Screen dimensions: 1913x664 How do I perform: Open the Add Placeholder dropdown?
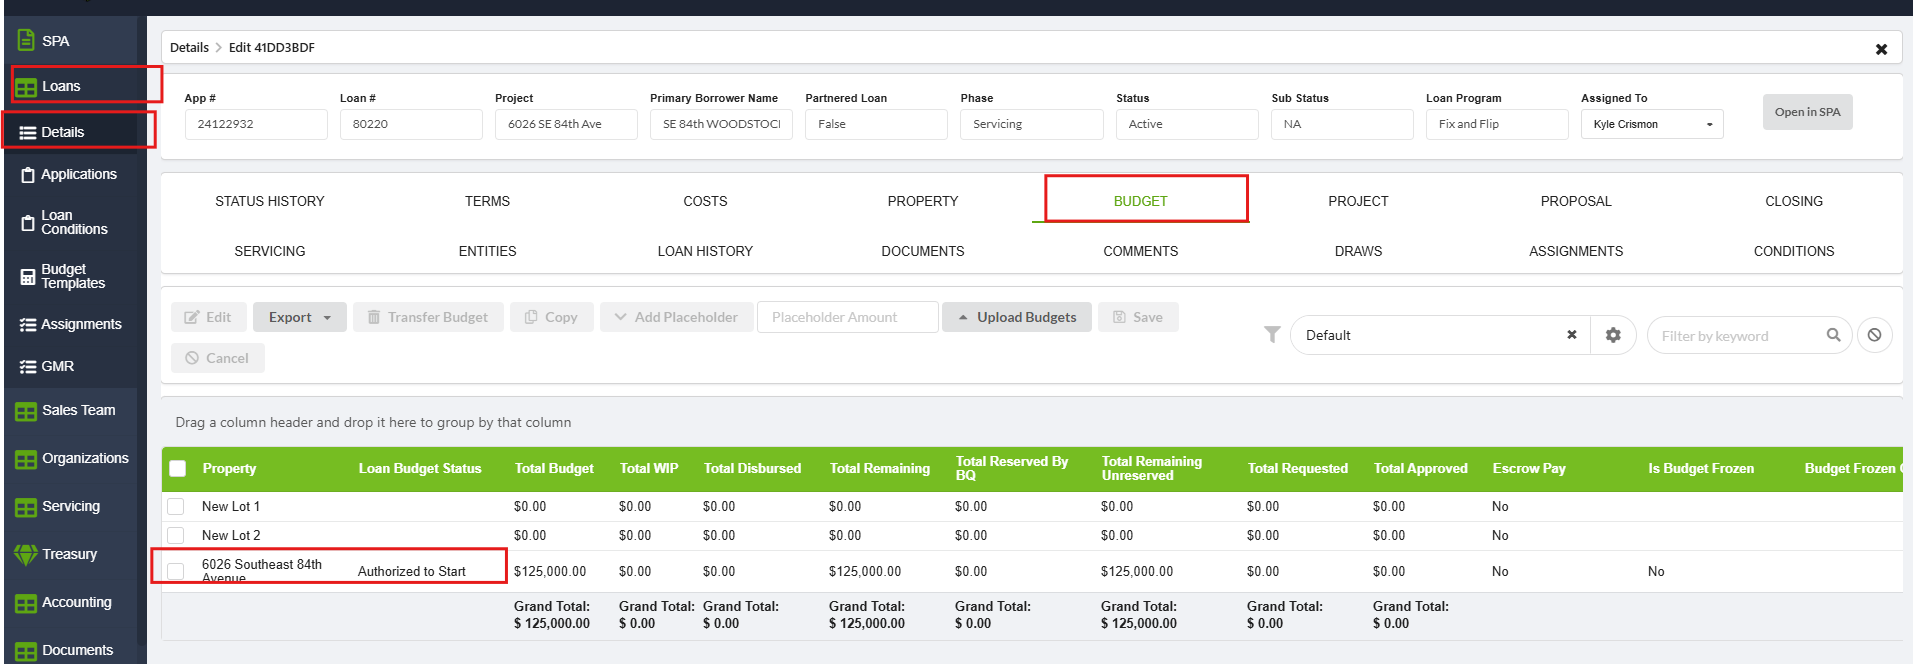pos(677,317)
